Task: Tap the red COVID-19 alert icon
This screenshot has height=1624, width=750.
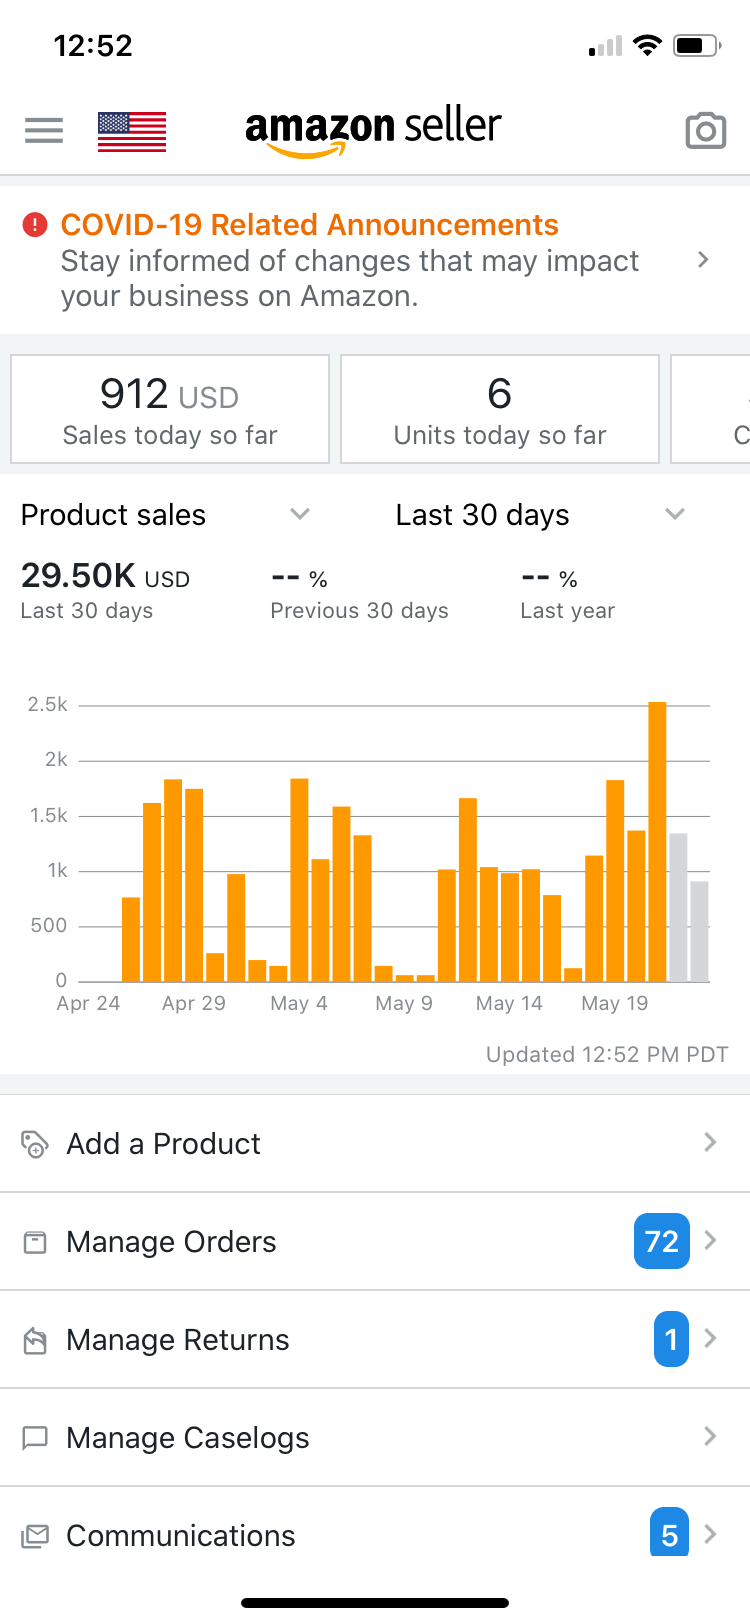Action: (35, 225)
